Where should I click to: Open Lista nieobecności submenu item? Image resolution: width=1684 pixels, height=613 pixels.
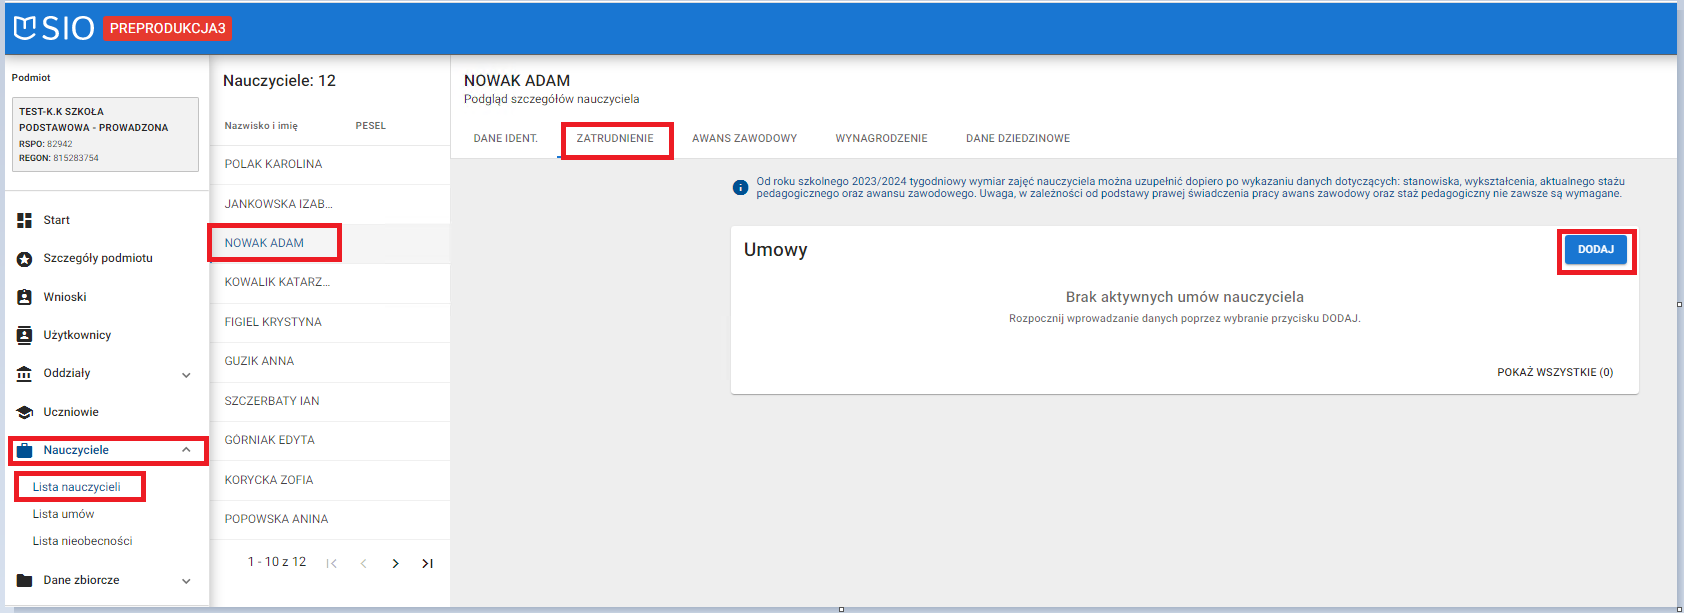pos(82,541)
